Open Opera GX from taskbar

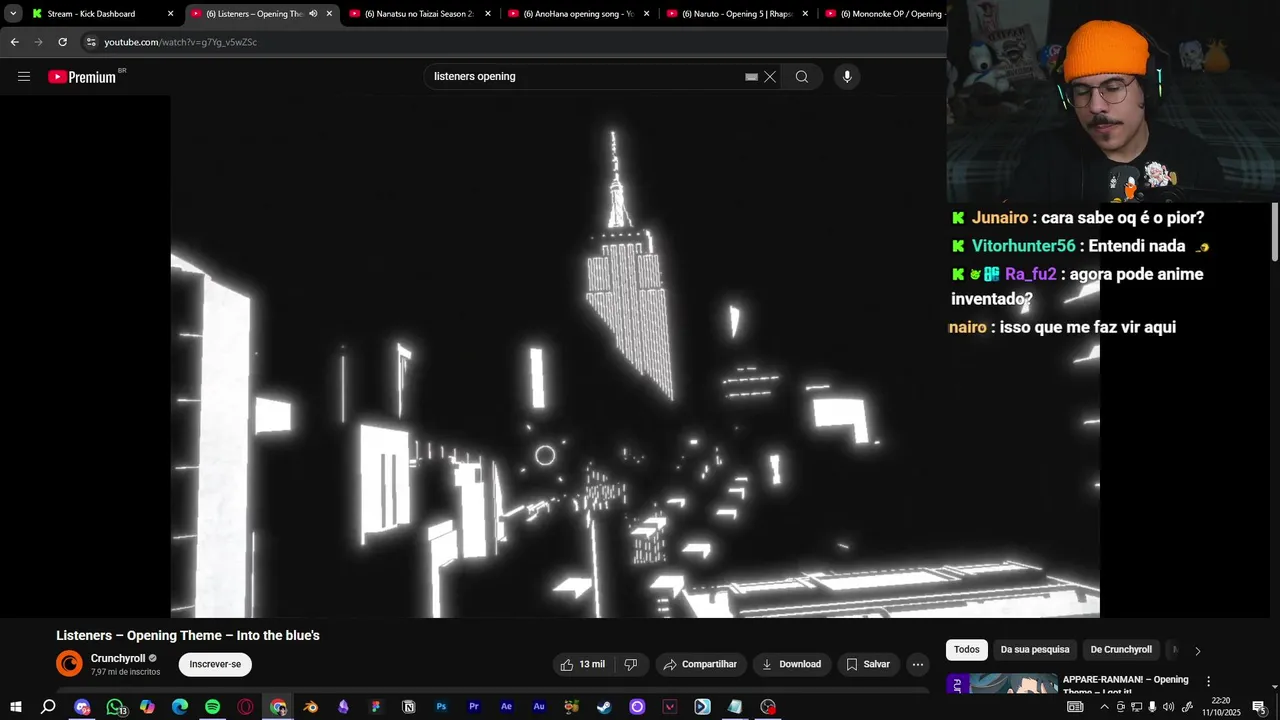[x=245, y=707]
